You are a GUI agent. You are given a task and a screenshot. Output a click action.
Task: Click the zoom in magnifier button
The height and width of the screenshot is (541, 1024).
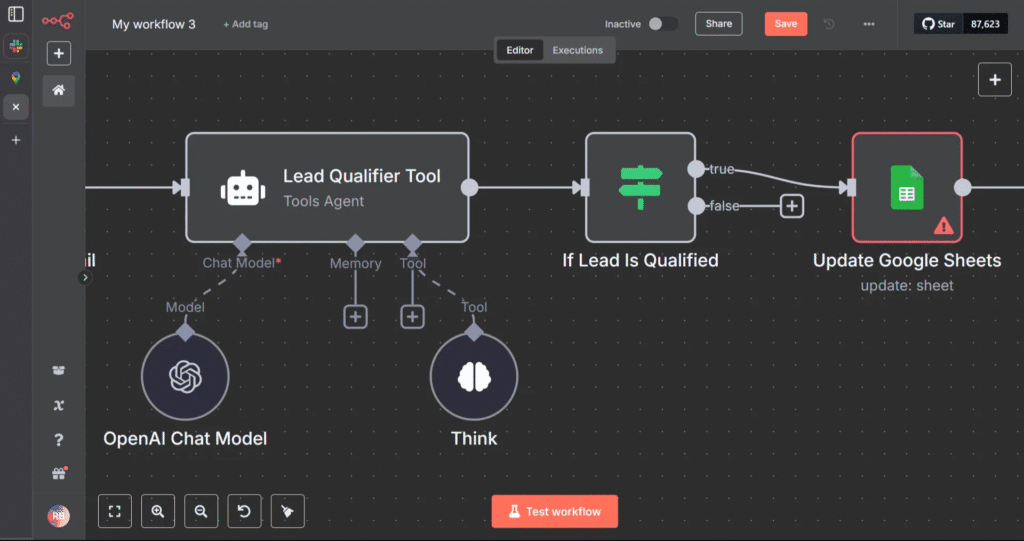pyautogui.click(x=158, y=511)
